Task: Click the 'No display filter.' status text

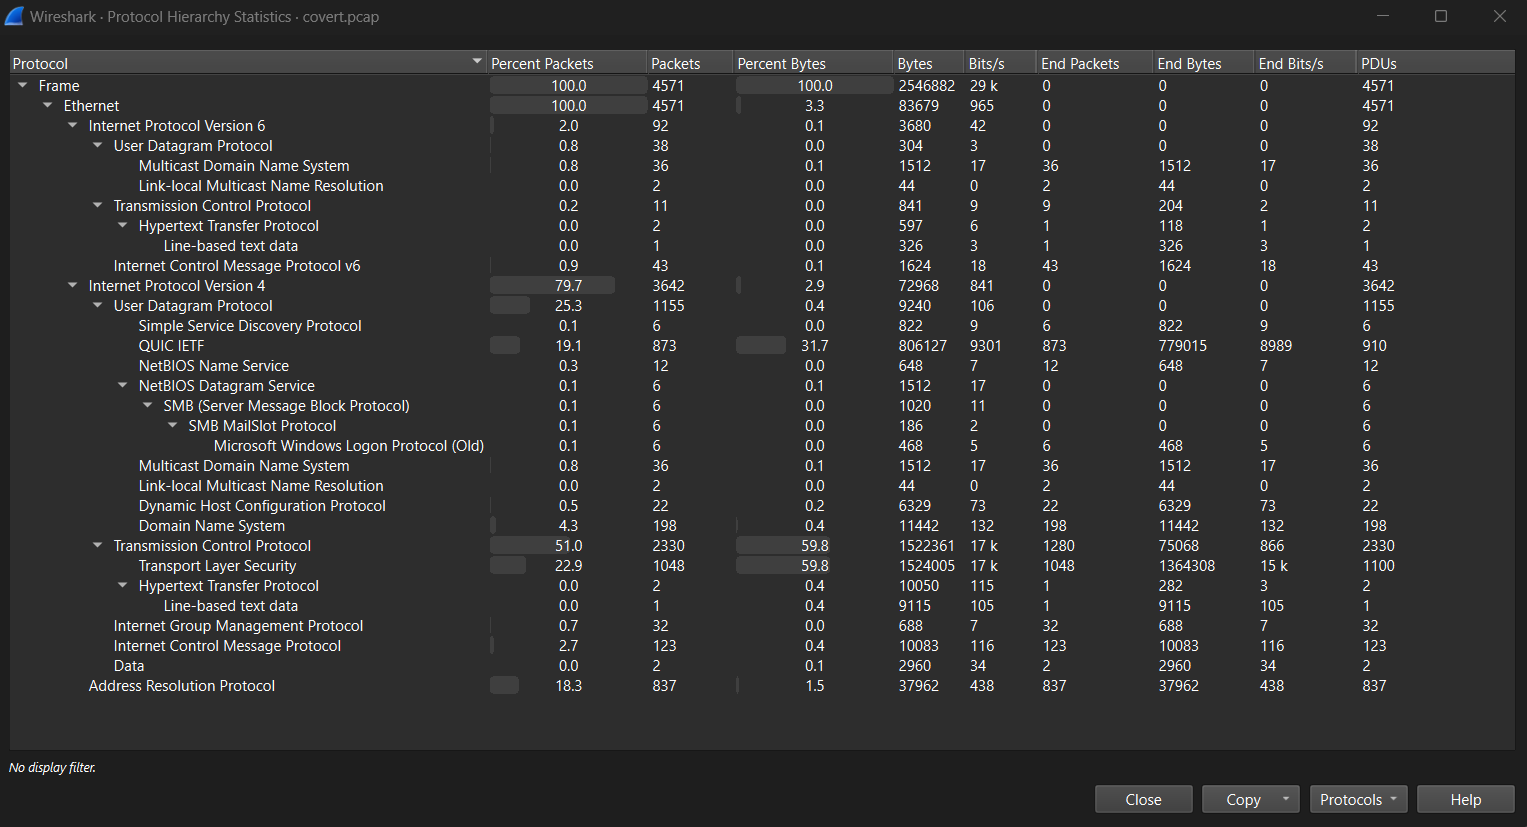Action: pyautogui.click(x=52, y=768)
